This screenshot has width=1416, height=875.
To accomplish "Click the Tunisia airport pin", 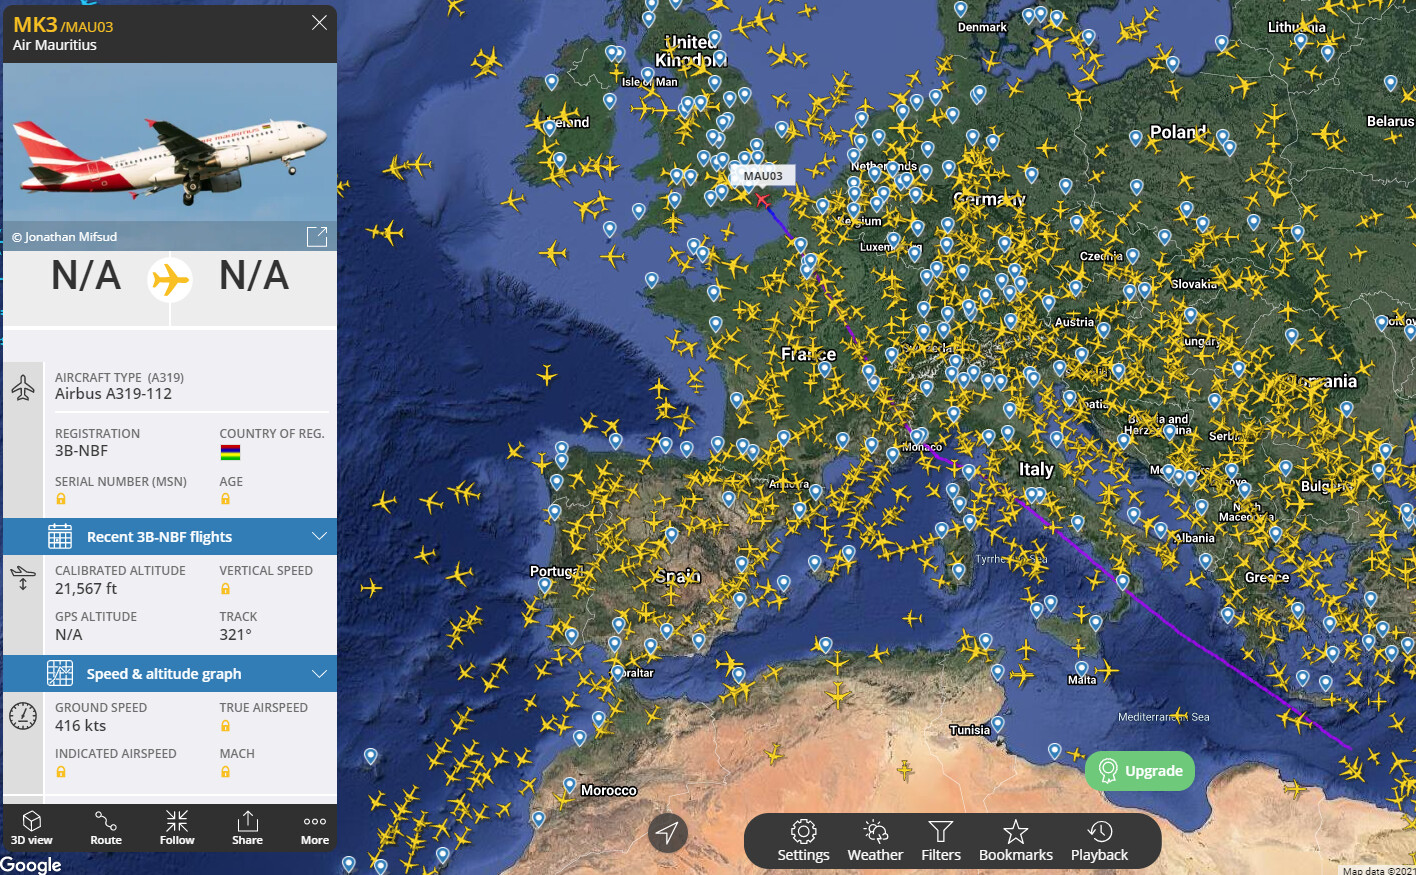I will pos(997,723).
